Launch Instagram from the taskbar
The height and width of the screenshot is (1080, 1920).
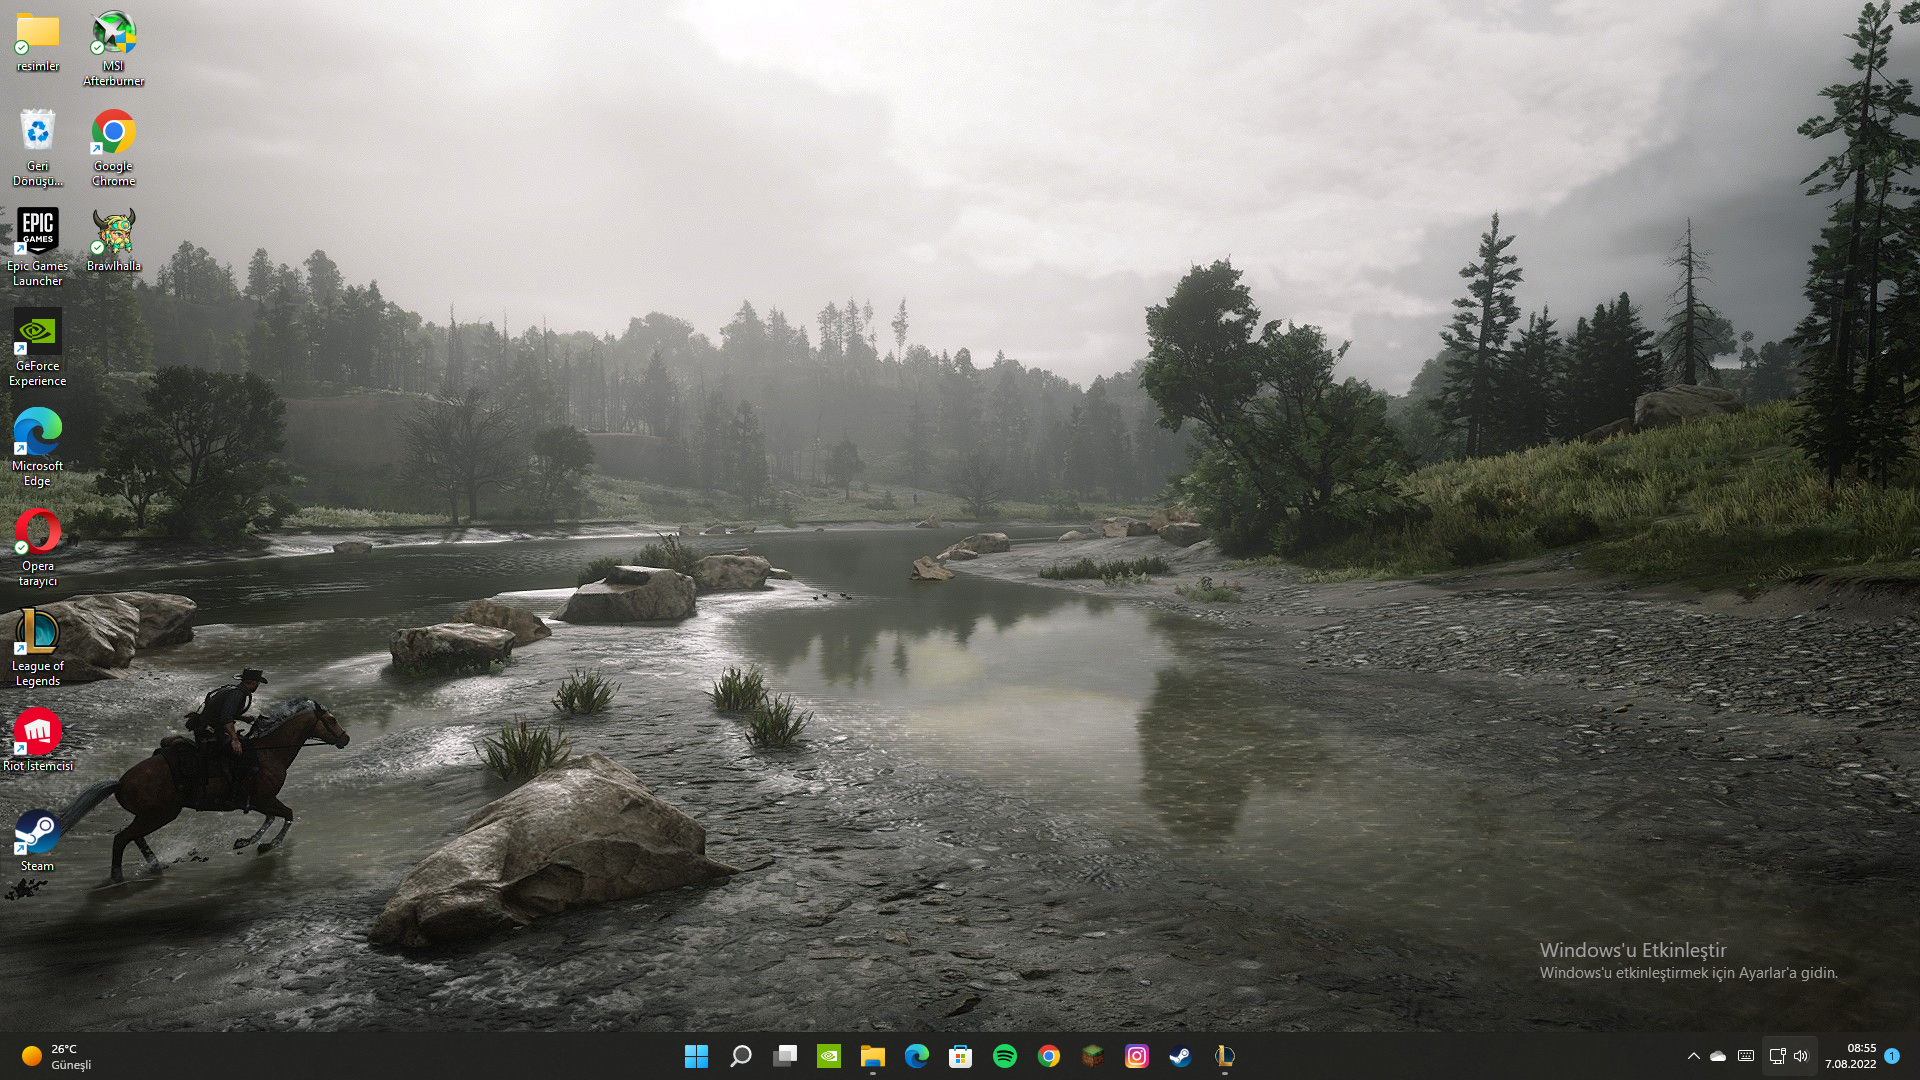point(1136,1056)
